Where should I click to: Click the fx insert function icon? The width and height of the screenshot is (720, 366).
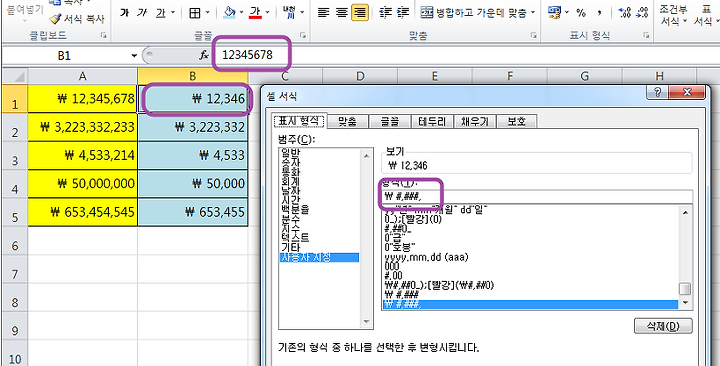click(x=204, y=55)
